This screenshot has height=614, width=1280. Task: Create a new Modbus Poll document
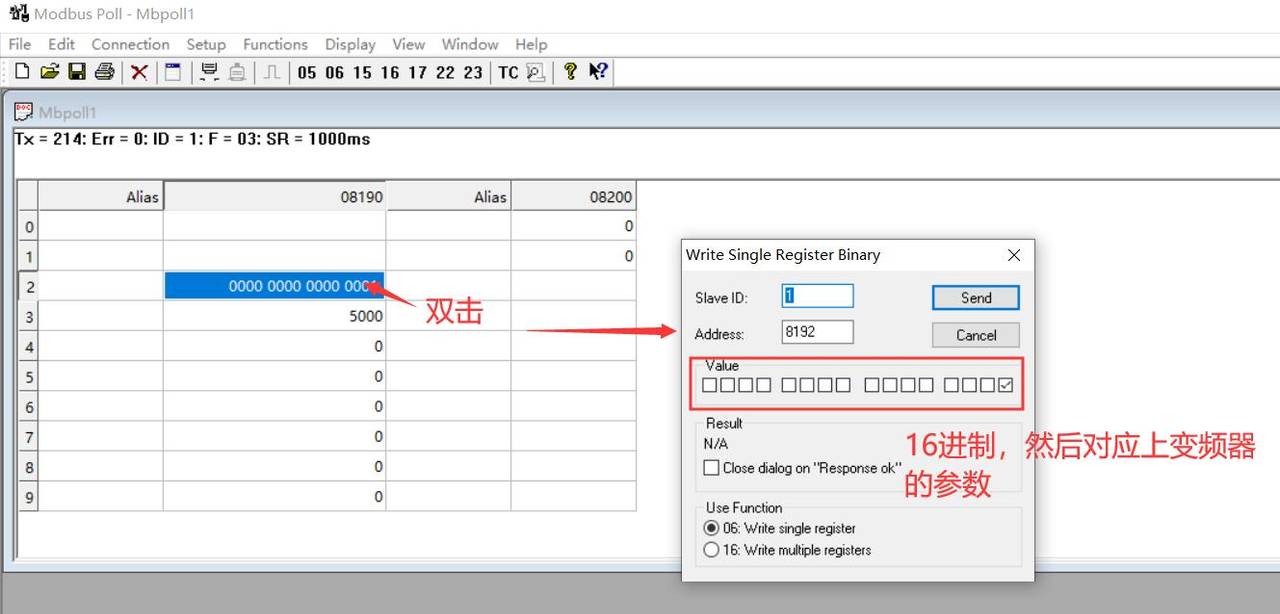pyautogui.click(x=21, y=71)
